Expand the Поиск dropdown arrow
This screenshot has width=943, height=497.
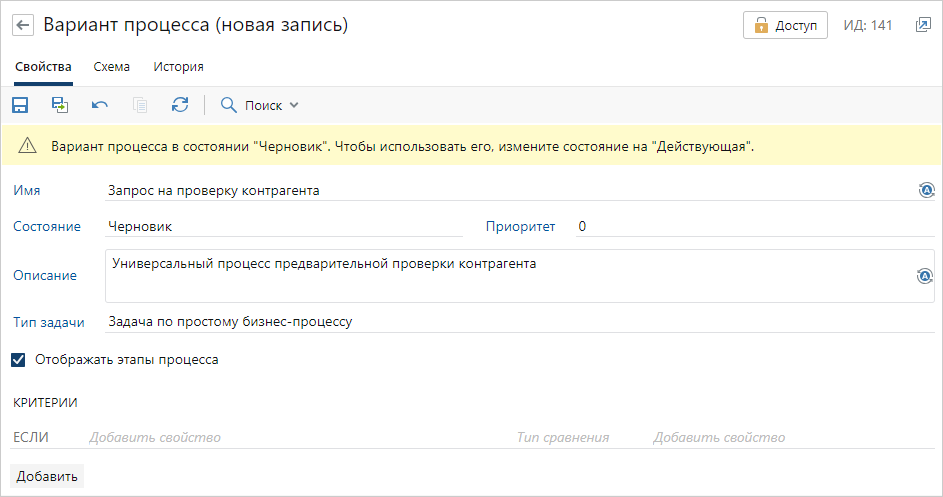point(294,105)
